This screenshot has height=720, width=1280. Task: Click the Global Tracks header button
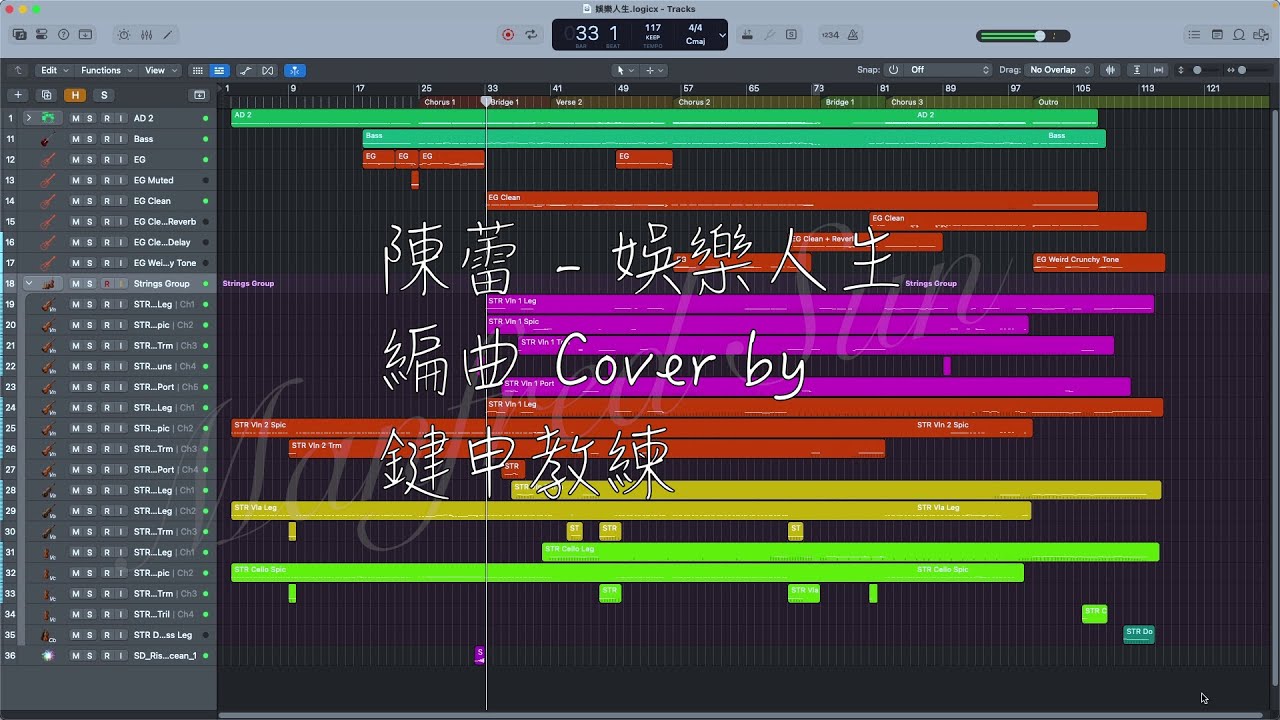[200, 95]
